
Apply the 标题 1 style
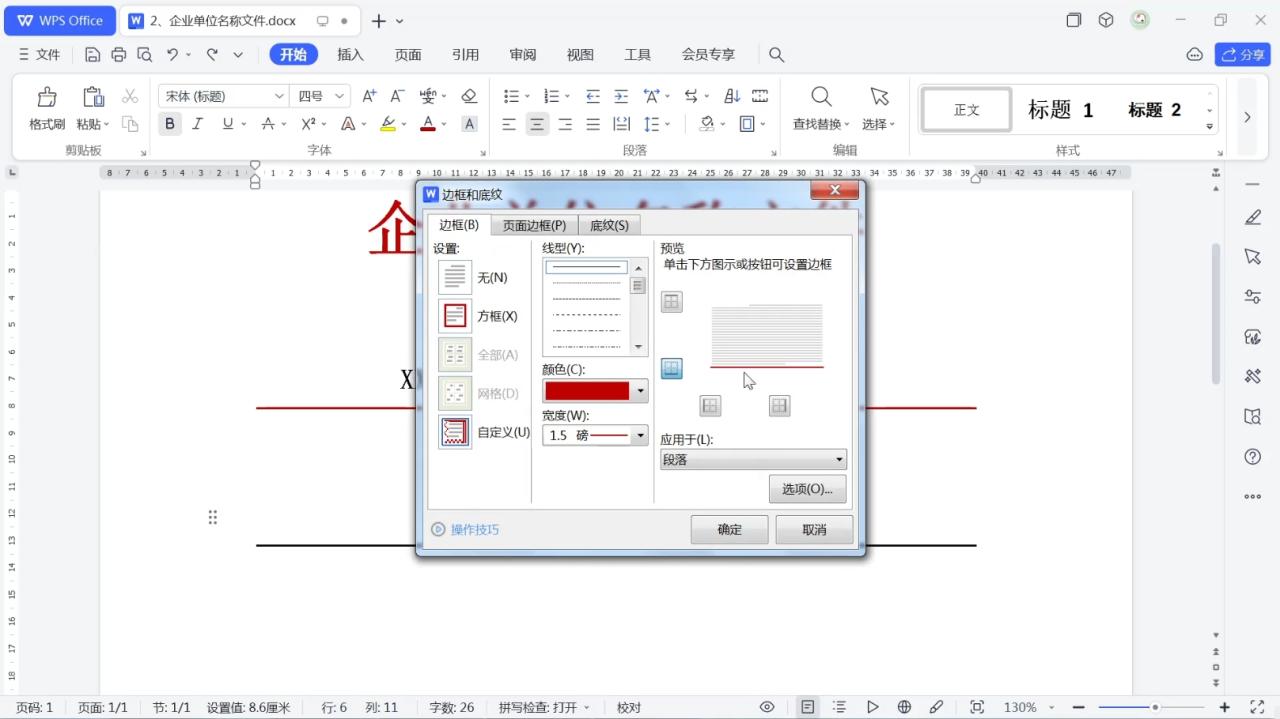(x=1060, y=110)
